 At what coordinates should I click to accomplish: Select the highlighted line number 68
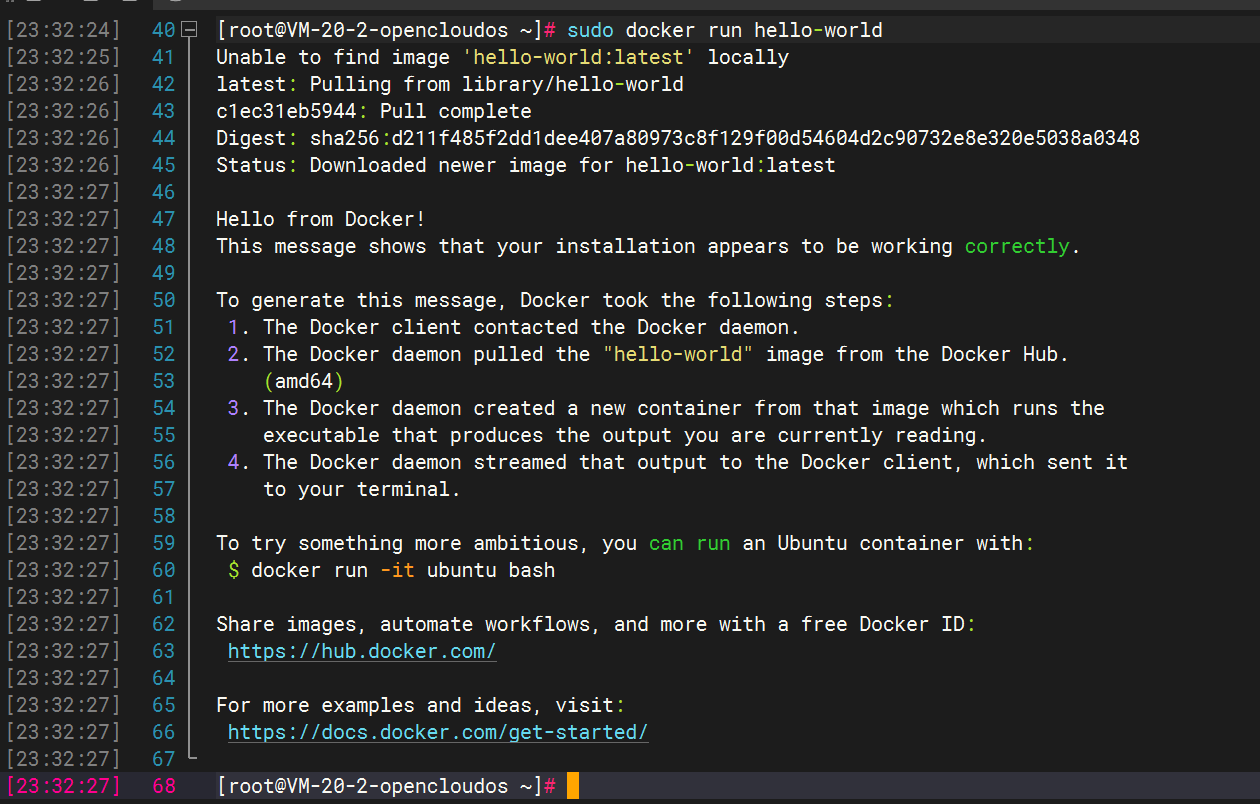(x=163, y=786)
